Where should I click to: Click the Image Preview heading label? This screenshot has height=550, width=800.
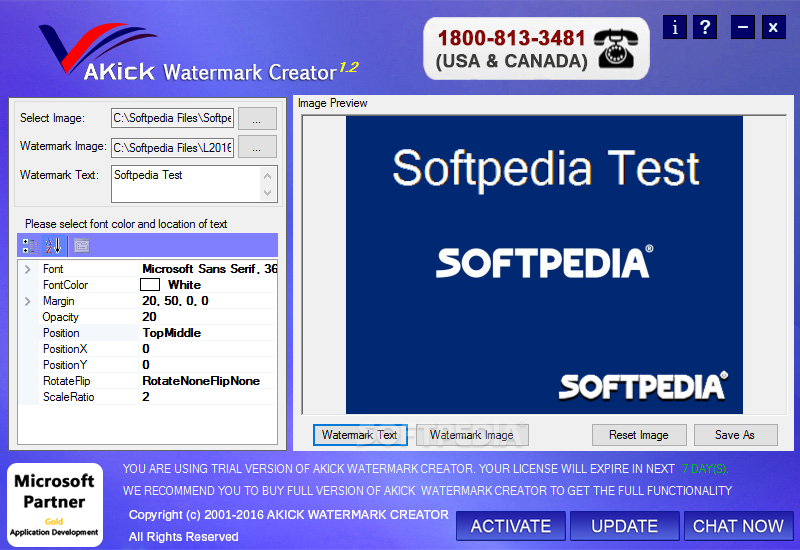pos(333,104)
